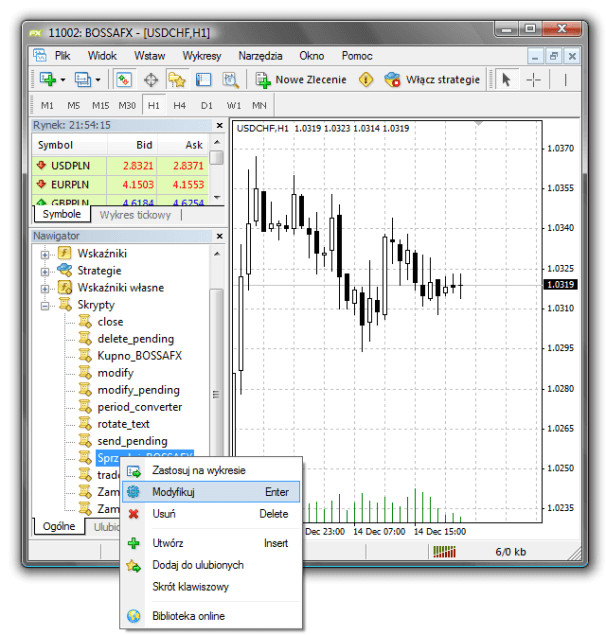606x635 pixels.
Task: Select the USDPLN symbol row
Action: click(120, 166)
